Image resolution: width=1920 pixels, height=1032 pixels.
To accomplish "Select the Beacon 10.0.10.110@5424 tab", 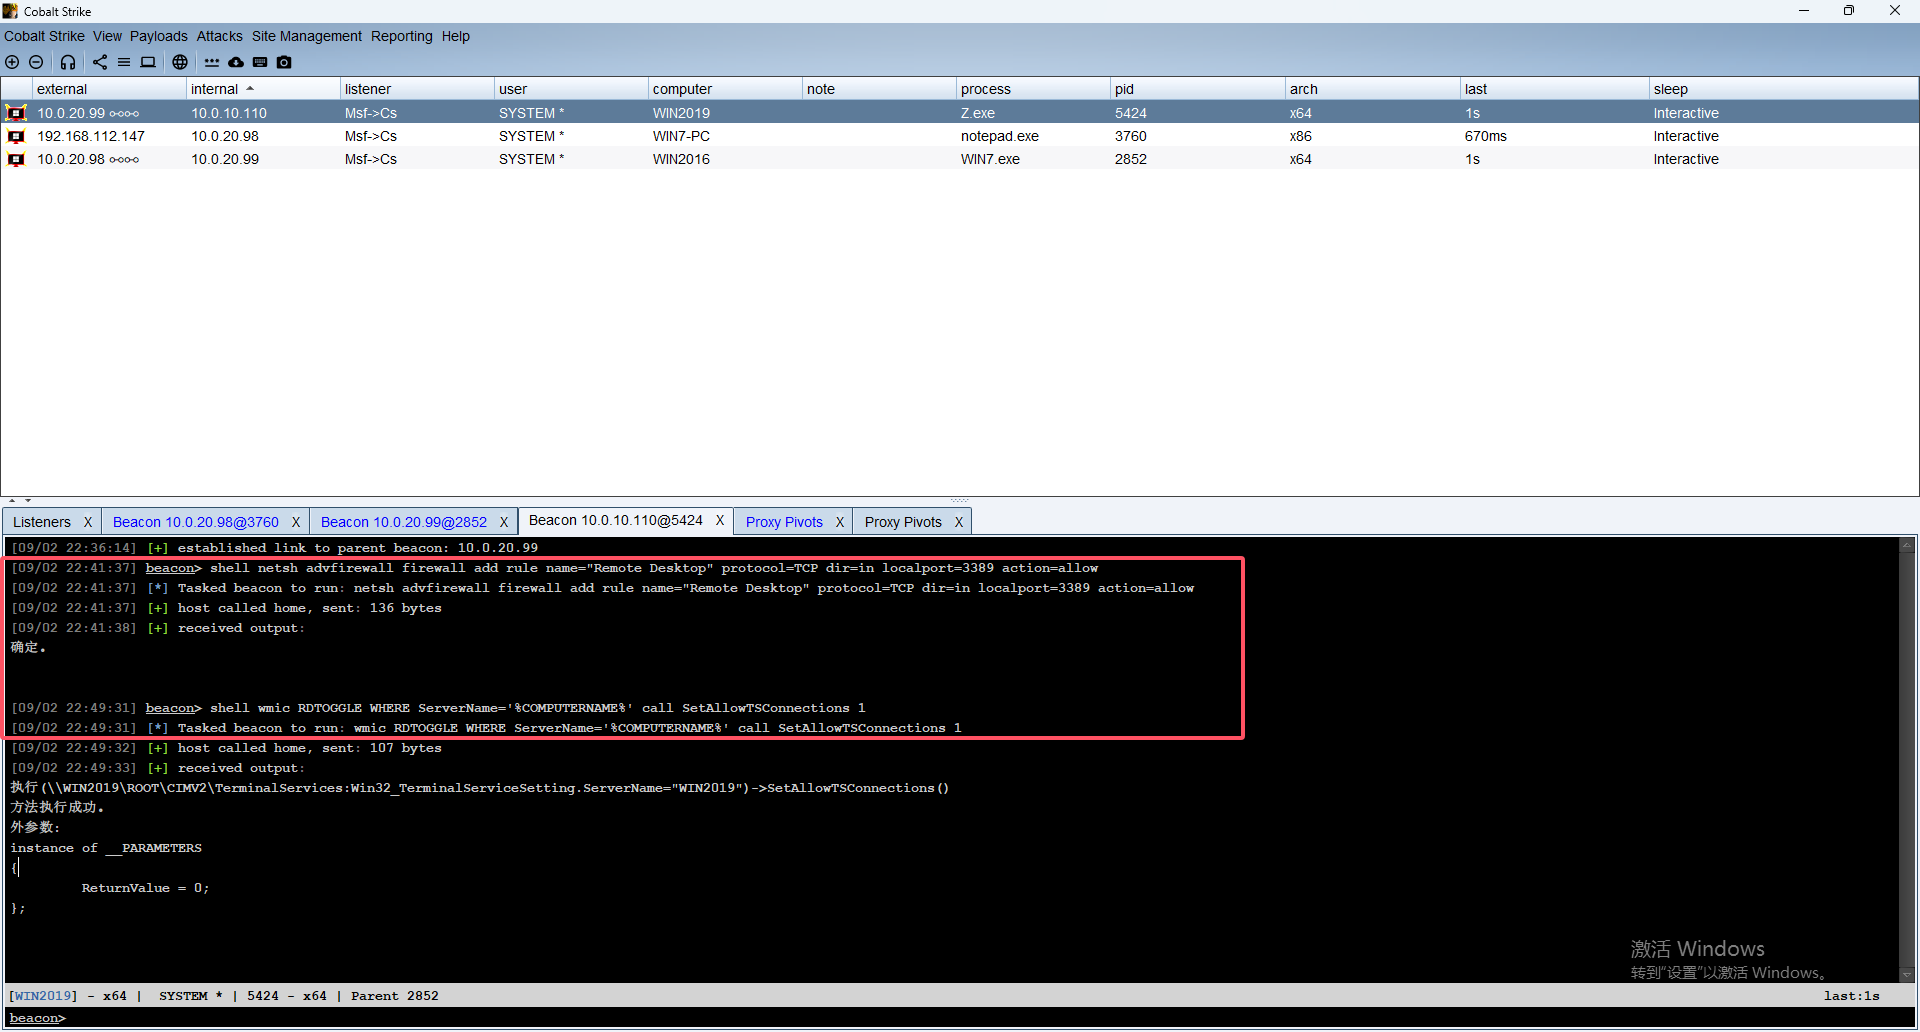I will point(616,521).
